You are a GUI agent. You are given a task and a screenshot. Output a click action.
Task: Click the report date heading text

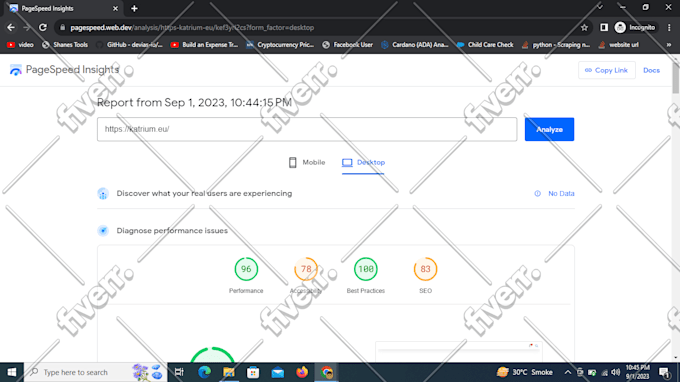[194, 103]
